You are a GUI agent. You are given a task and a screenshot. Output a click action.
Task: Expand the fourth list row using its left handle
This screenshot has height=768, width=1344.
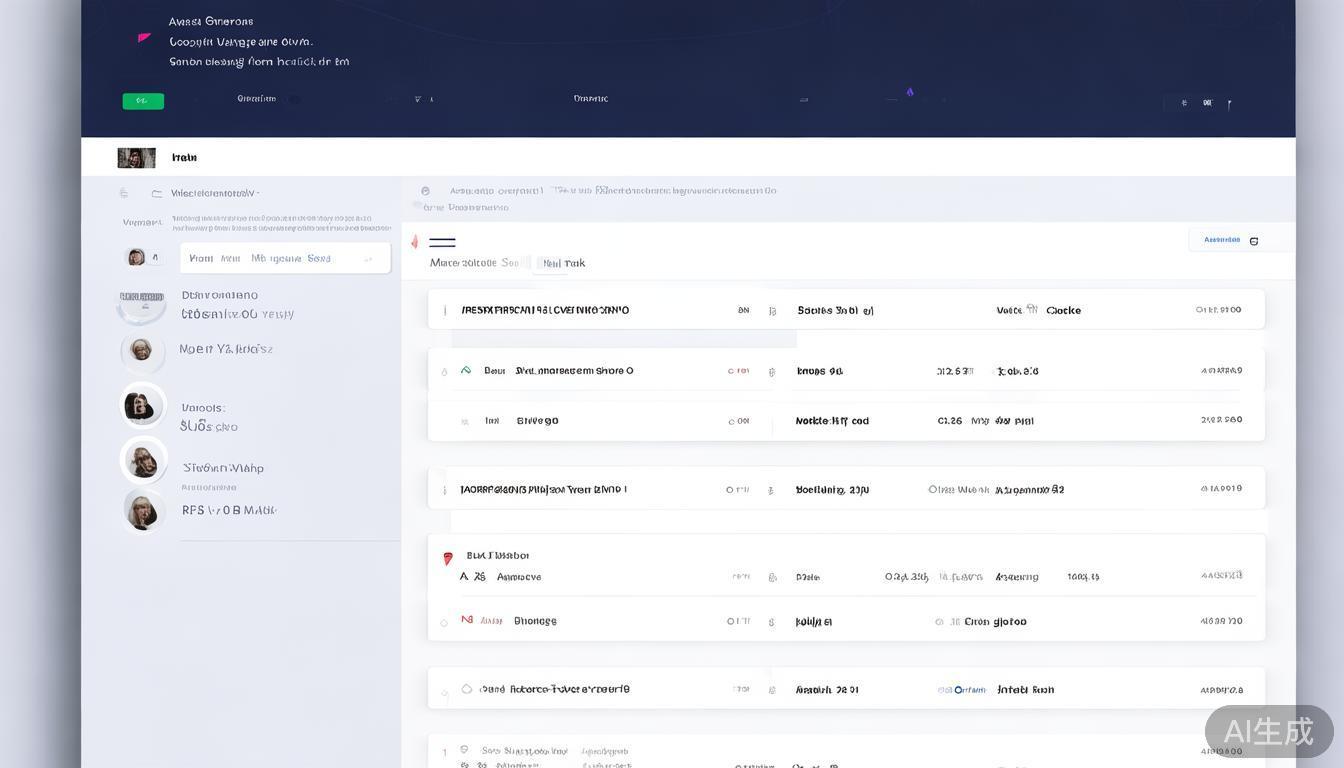coord(444,490)
